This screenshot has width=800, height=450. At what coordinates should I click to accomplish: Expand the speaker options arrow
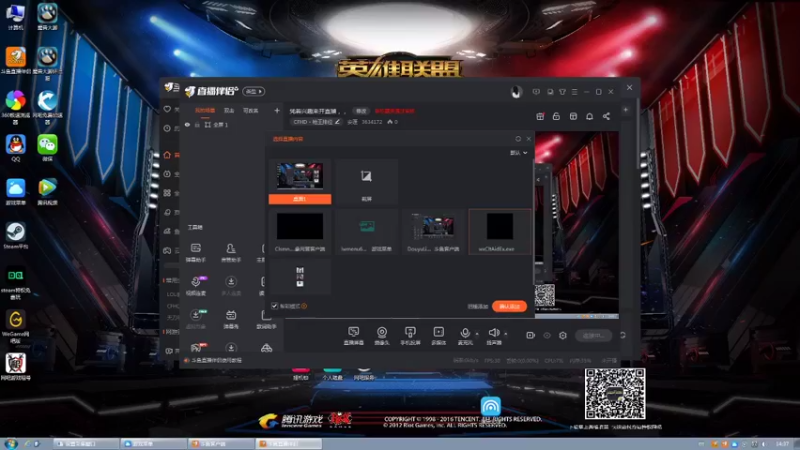(506, 334)
